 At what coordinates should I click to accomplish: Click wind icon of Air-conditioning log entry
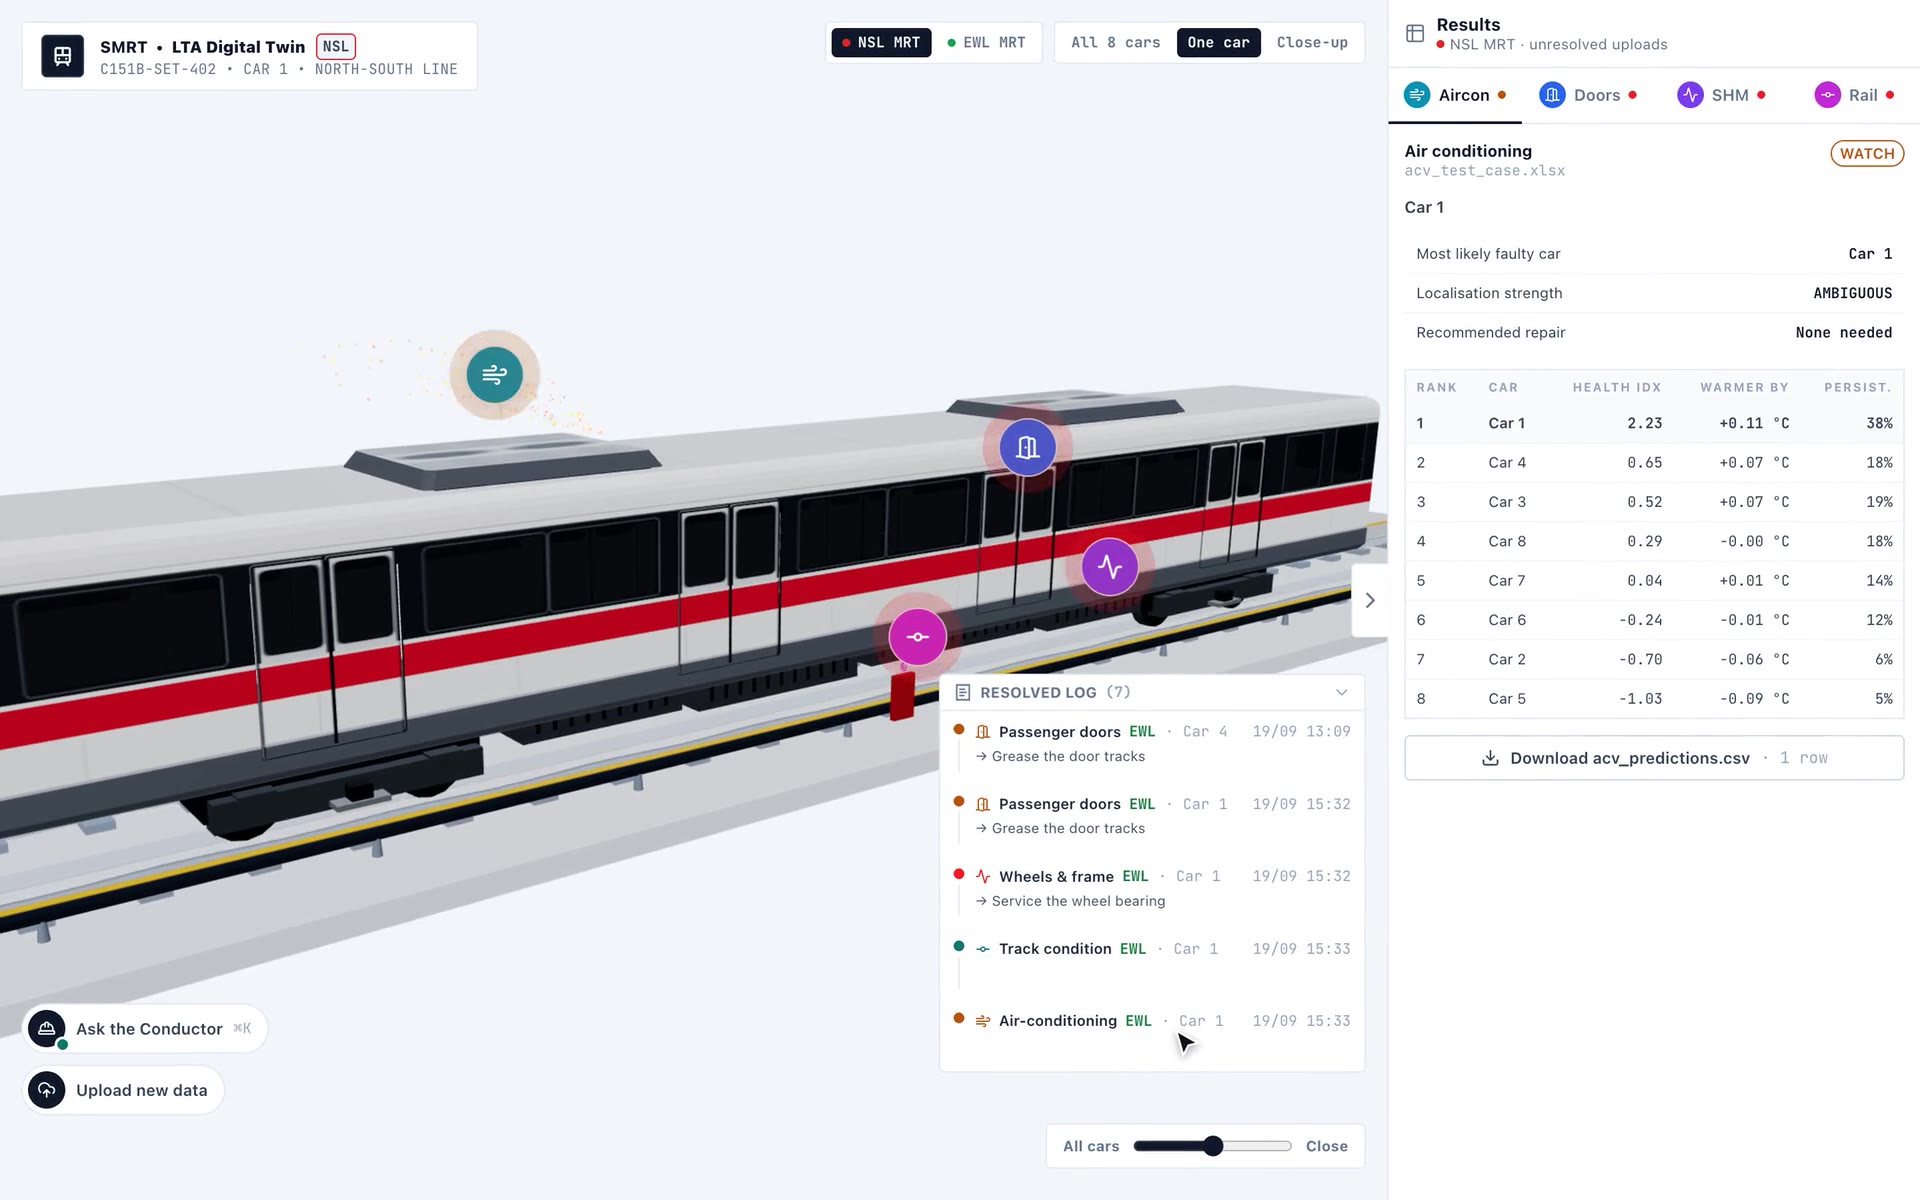(983, 1021)
